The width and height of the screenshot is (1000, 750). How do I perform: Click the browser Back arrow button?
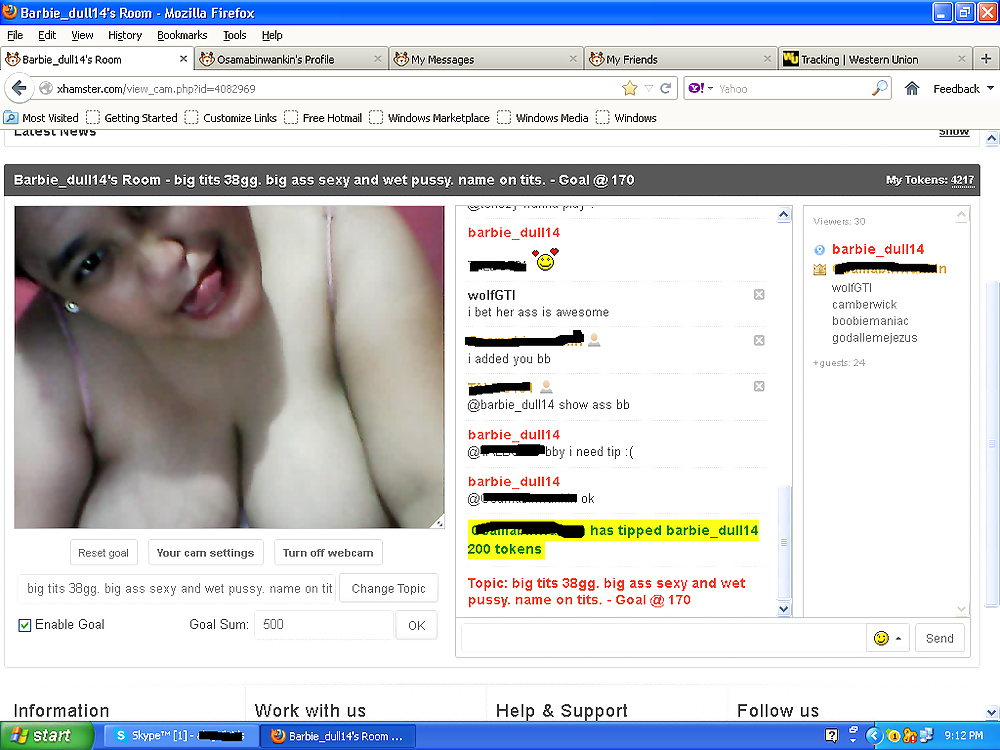pyautogui.click(x=18, y=88)
